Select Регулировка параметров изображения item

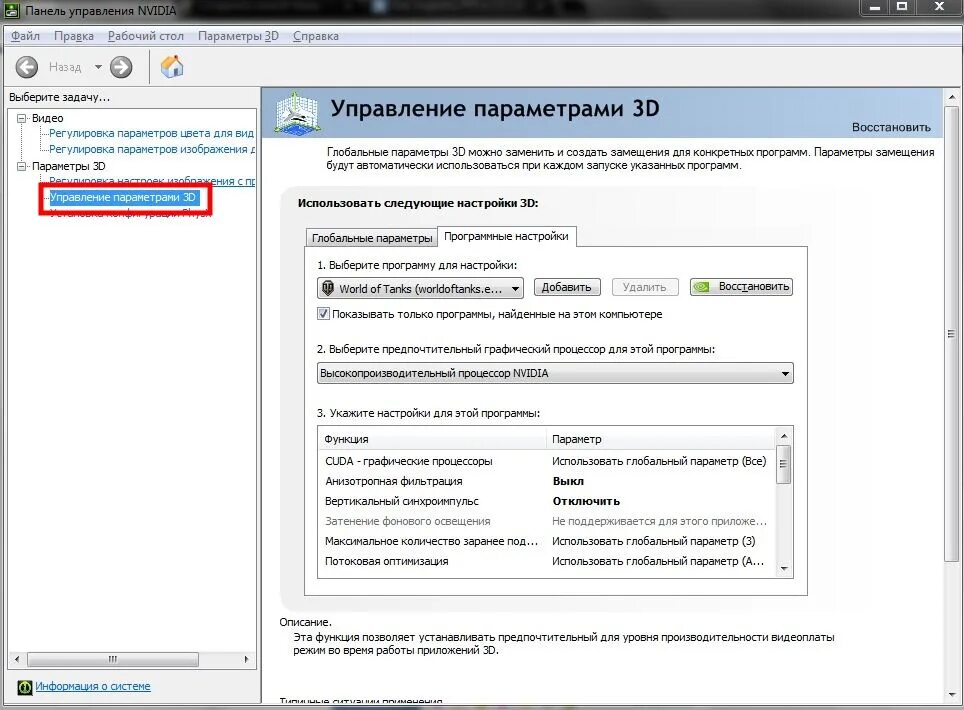tap(151, 149)
